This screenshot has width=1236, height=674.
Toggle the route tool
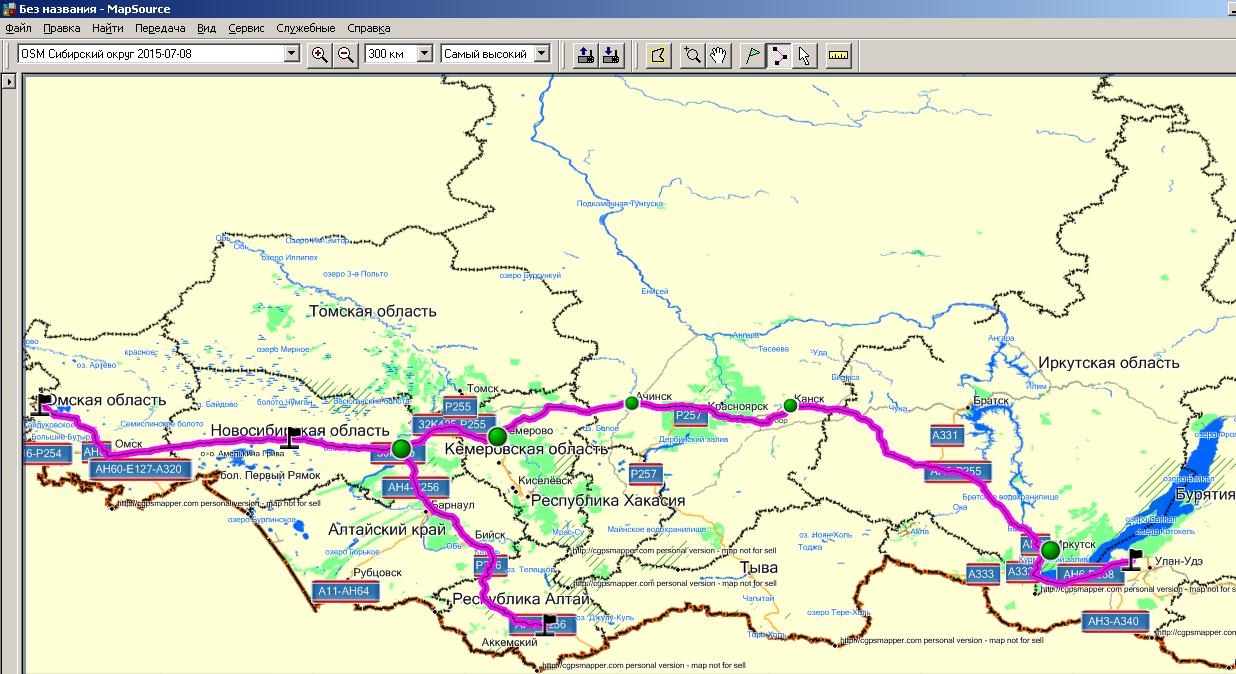778,54
